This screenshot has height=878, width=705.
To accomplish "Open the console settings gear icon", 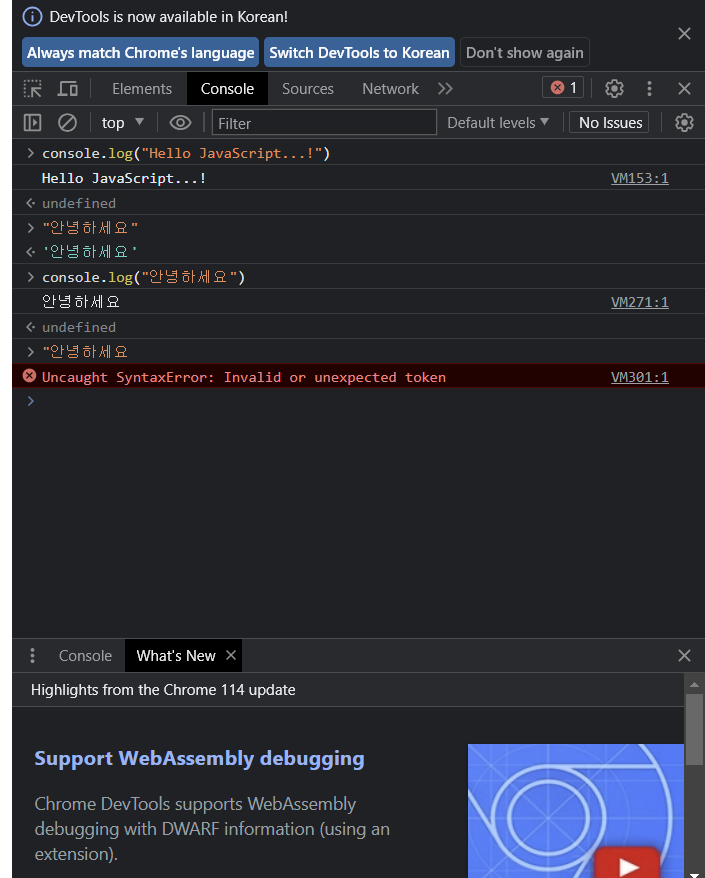I will [684, 123].
